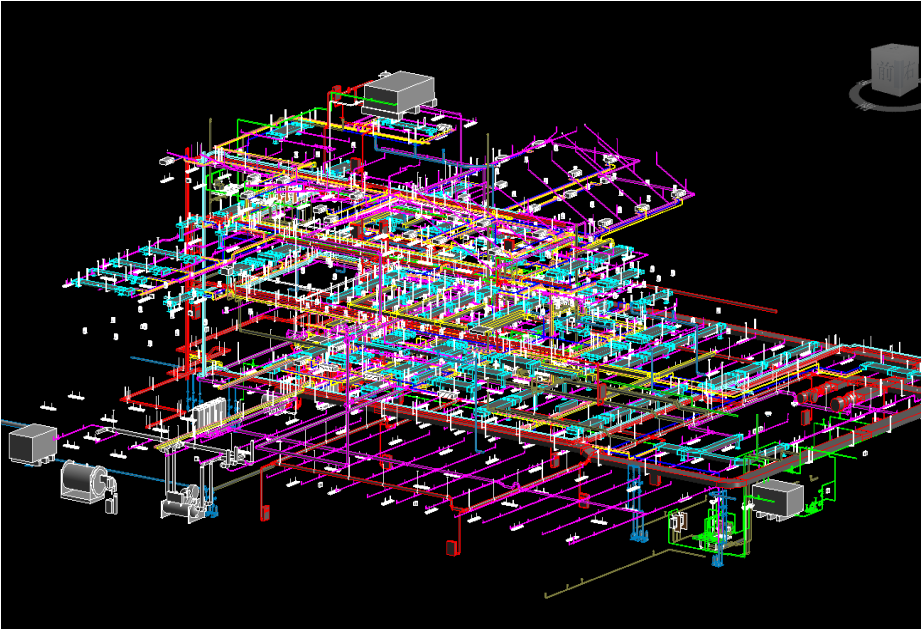Select the gray equipment box at the far left

(33, 443)
